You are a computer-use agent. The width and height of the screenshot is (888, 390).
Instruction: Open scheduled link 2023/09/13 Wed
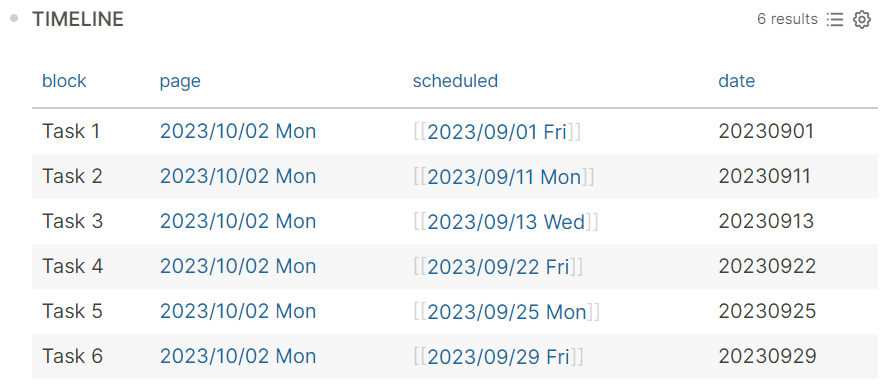click(x=506, y=221)
